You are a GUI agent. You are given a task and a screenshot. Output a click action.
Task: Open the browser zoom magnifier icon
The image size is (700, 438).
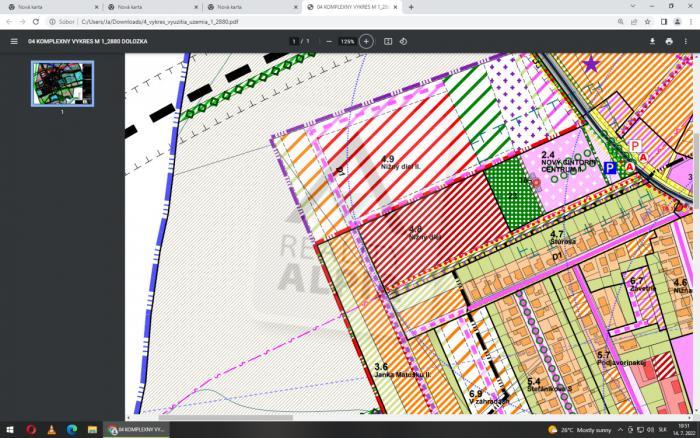(620, 21)
